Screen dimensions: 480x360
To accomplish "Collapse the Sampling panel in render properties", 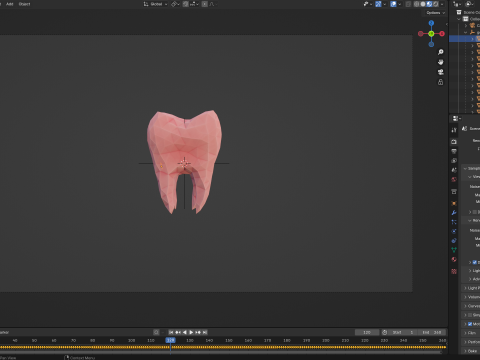I will tap(465, 168).
